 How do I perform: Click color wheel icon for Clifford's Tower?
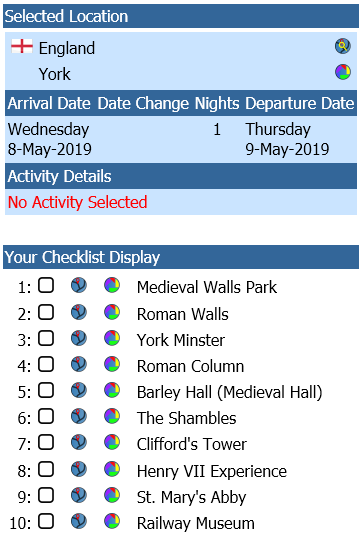point(112,442)
